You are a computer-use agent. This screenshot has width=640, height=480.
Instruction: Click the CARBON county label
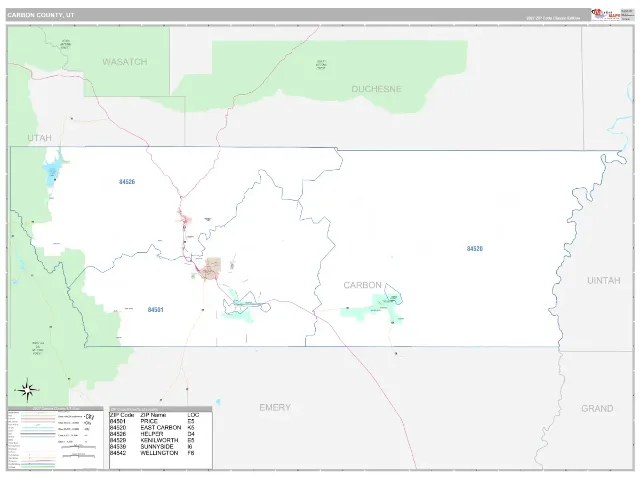[362, 285]
